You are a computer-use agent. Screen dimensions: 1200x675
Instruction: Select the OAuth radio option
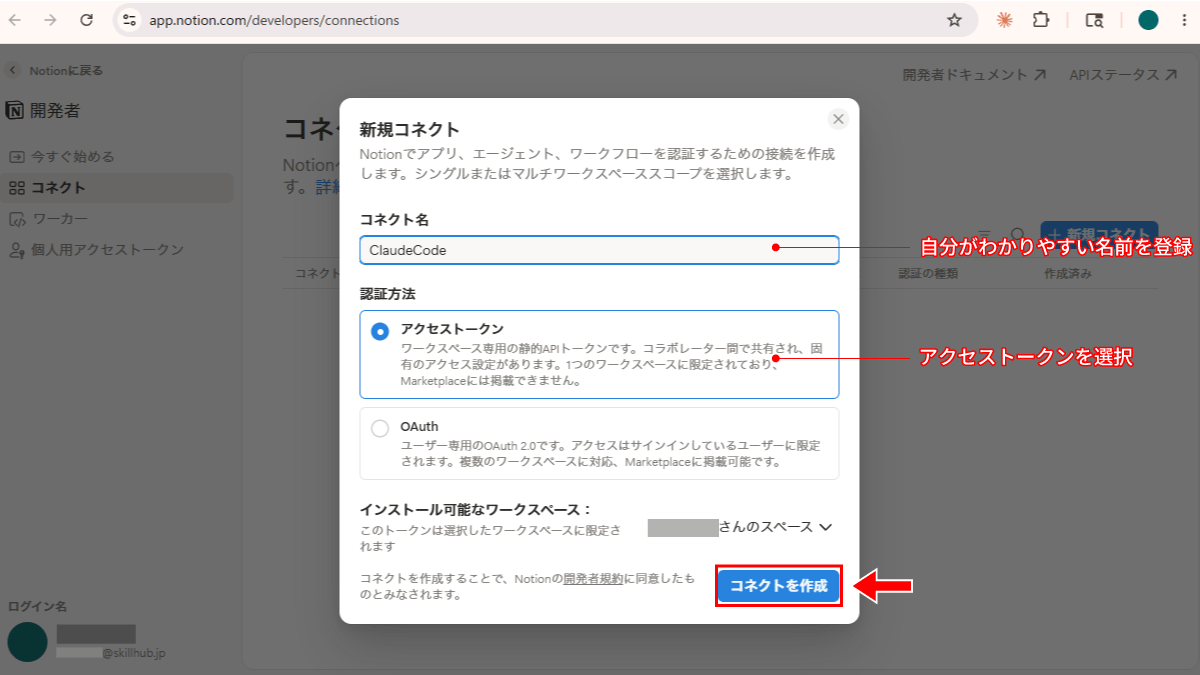pos(380,428)
